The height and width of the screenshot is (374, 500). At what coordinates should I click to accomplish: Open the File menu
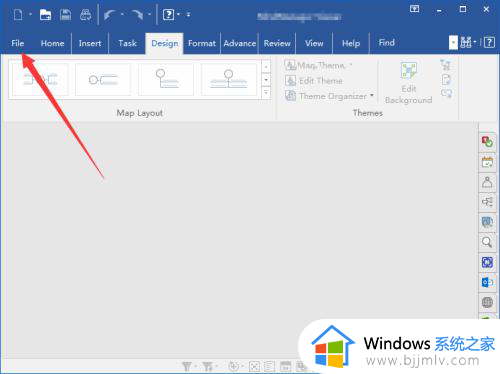click(18, 43)
